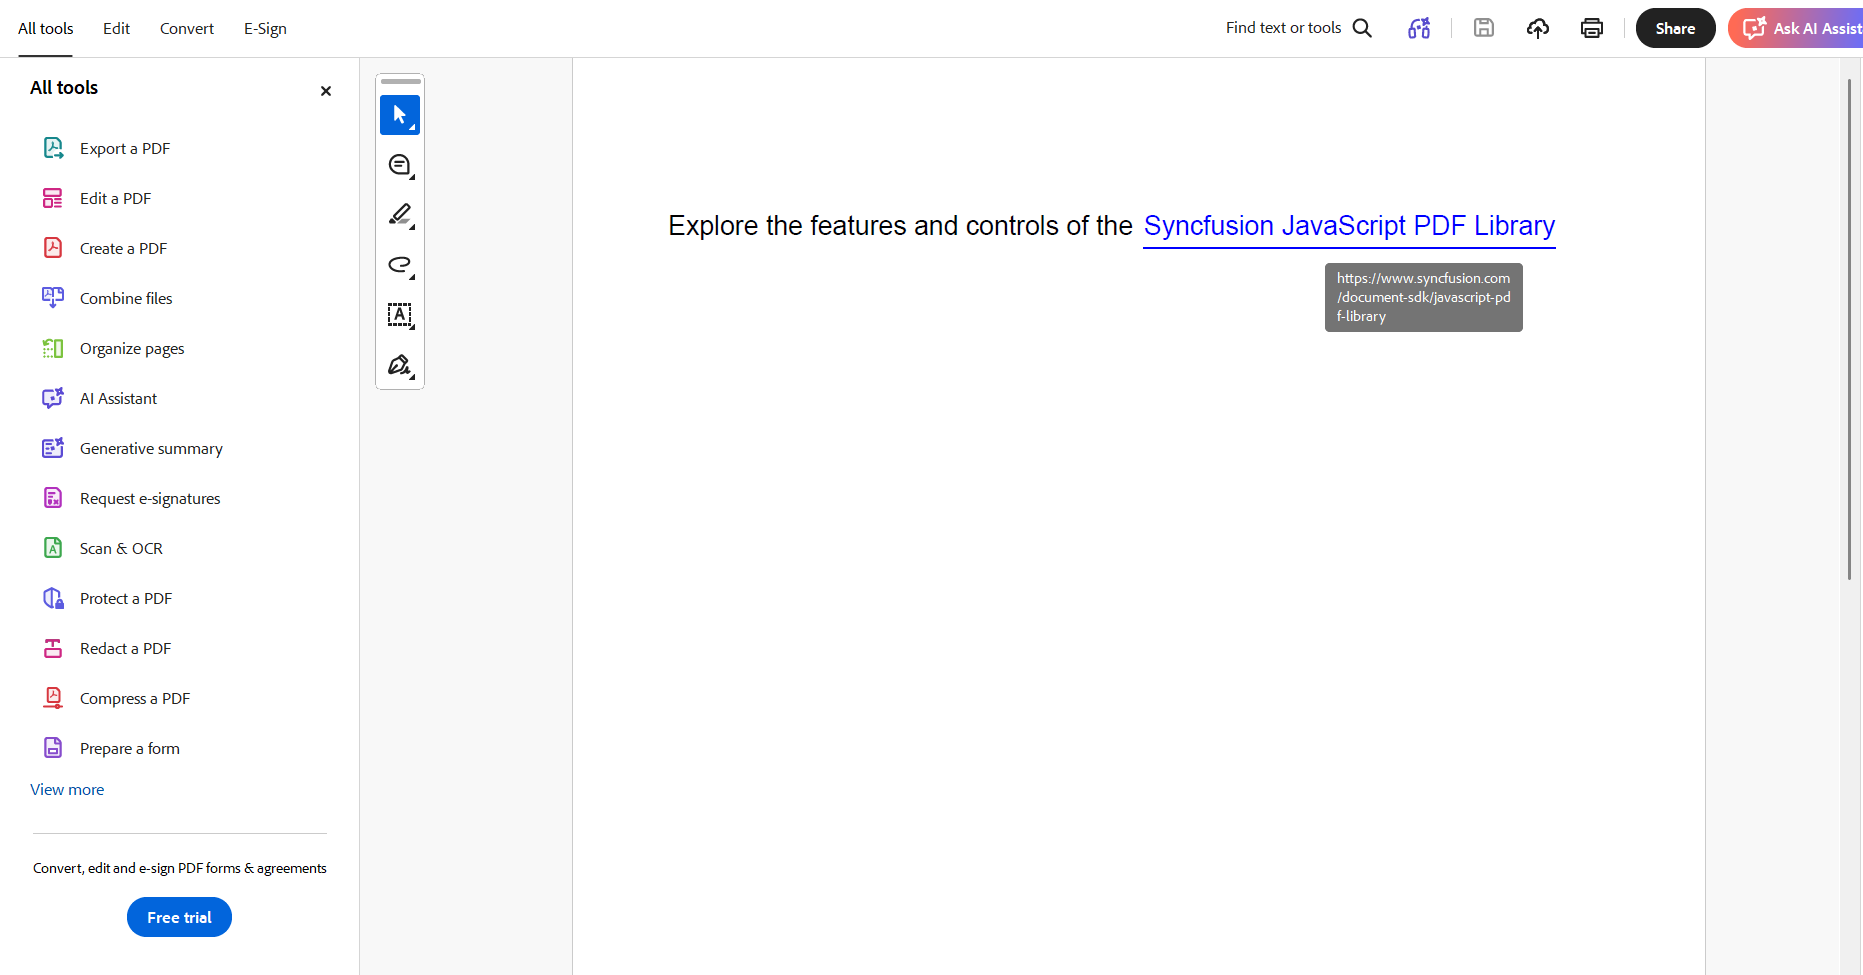Pick the freehand Draw tool
Viewport: 1863px width, 975px height.
click(400, 265)
